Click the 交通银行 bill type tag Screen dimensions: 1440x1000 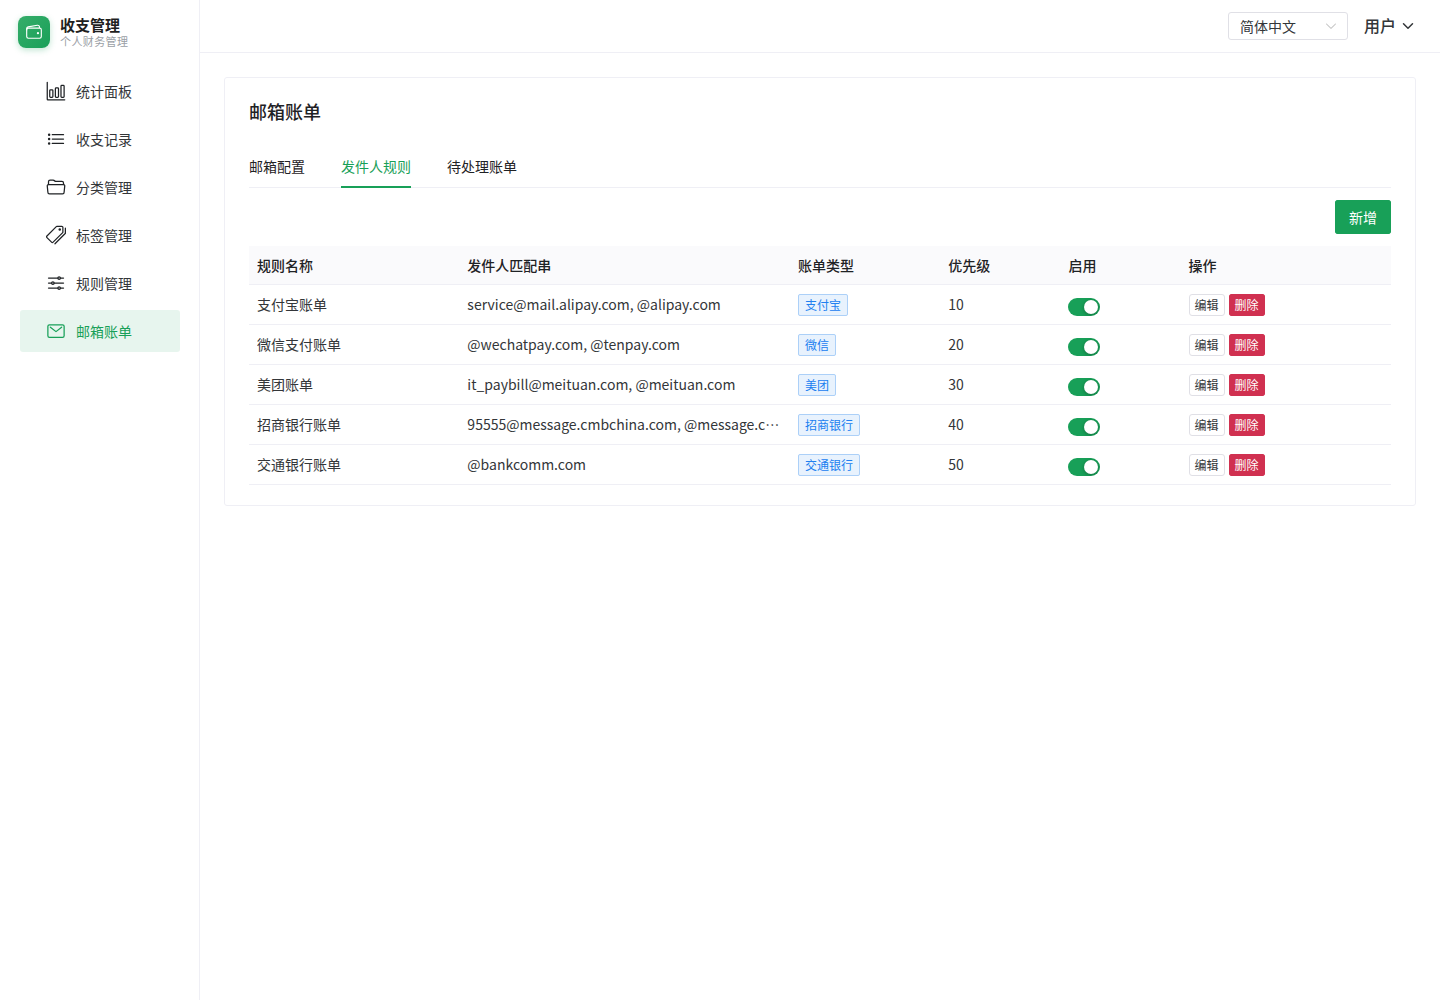coord(829,465)
